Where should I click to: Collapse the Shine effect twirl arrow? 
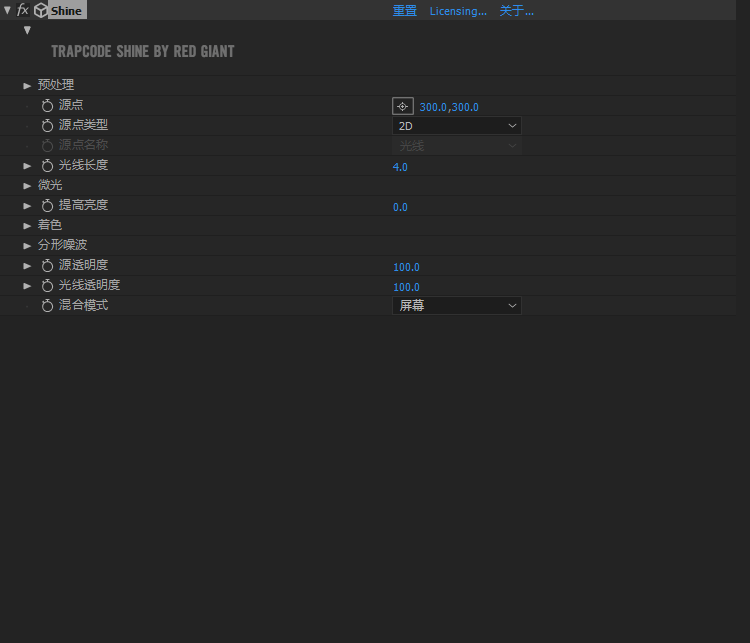[x=7, y=10]
